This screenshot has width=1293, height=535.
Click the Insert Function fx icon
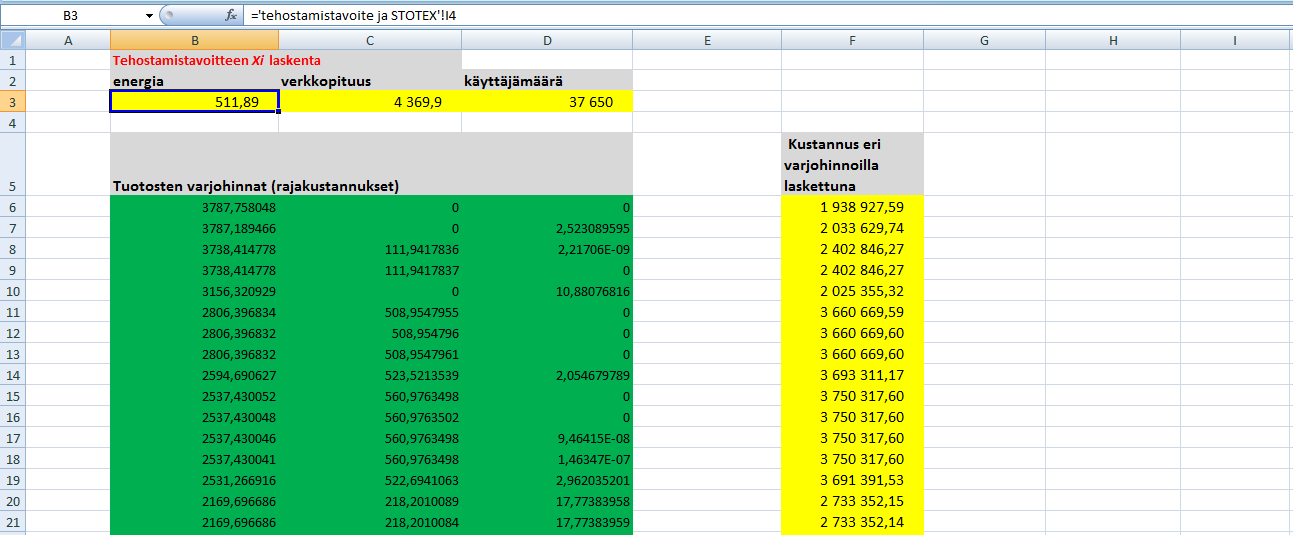pyautogui.click(x=231, y=16)
